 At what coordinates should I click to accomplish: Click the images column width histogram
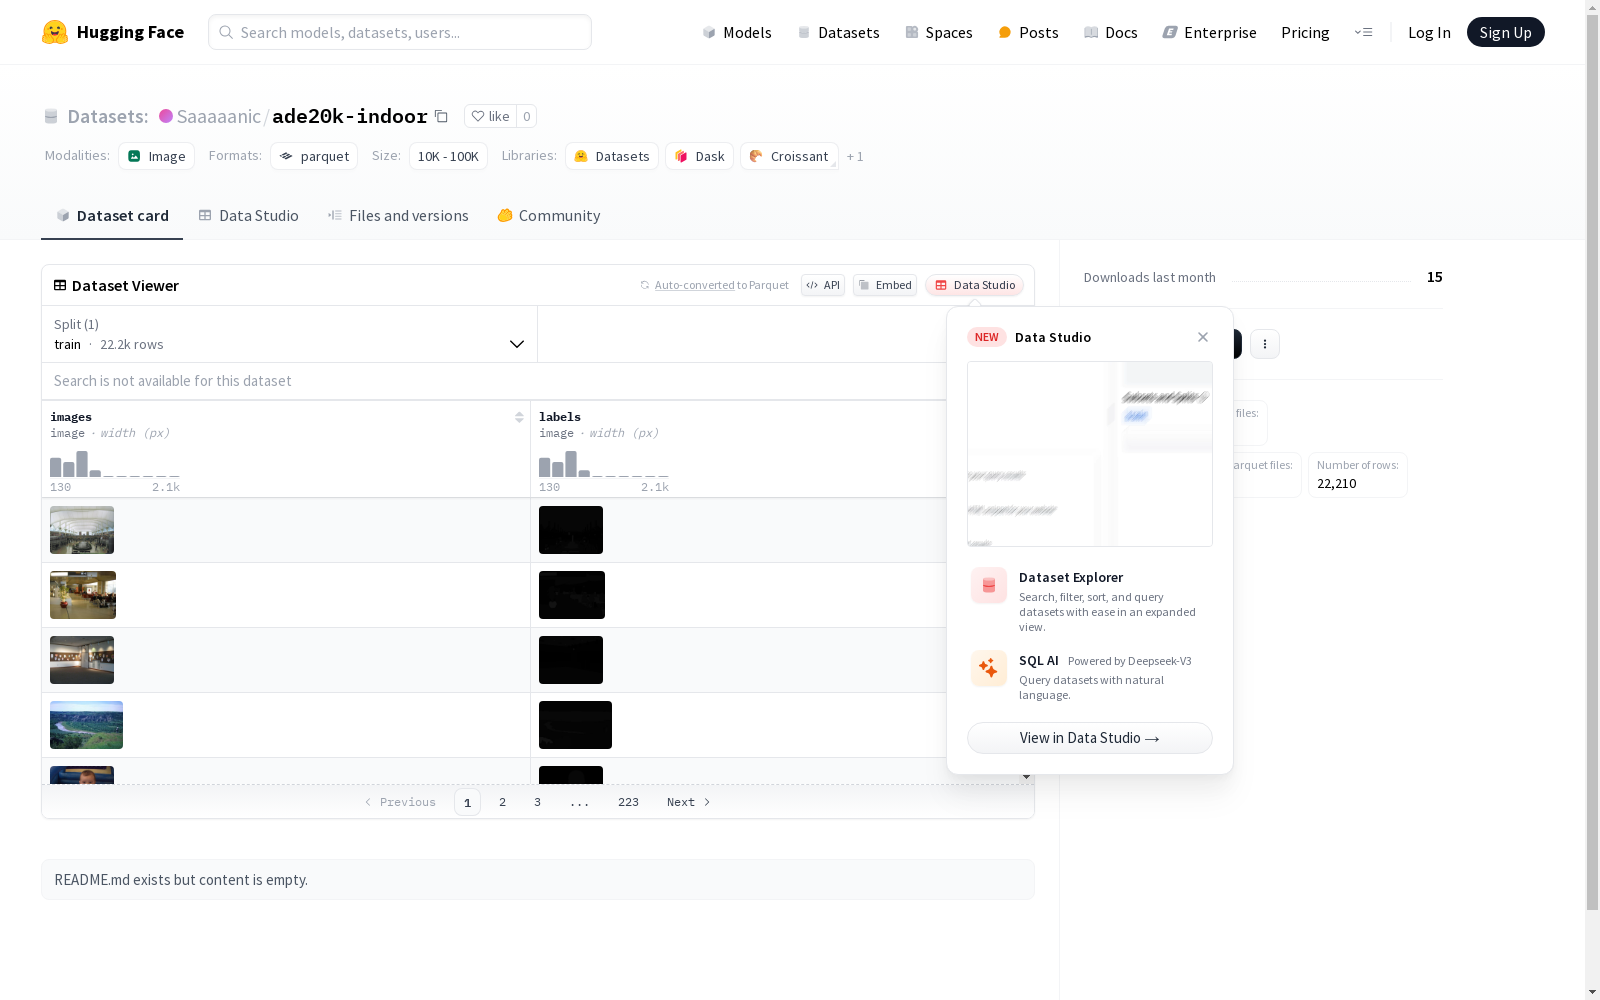(115, 463)
